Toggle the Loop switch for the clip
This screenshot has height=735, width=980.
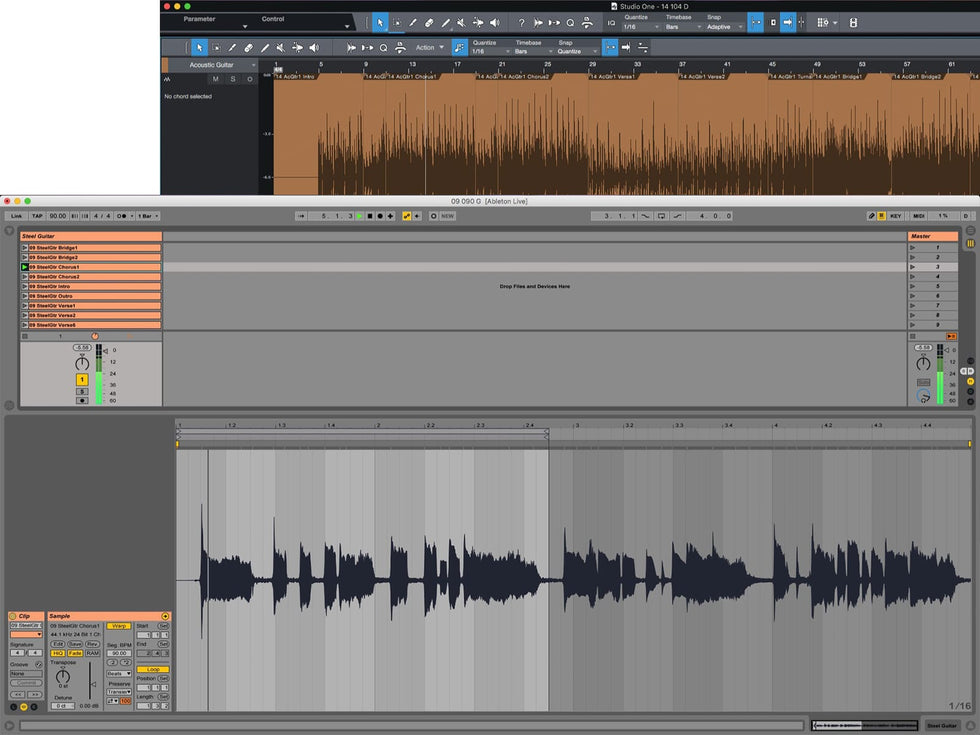point(153,669)
